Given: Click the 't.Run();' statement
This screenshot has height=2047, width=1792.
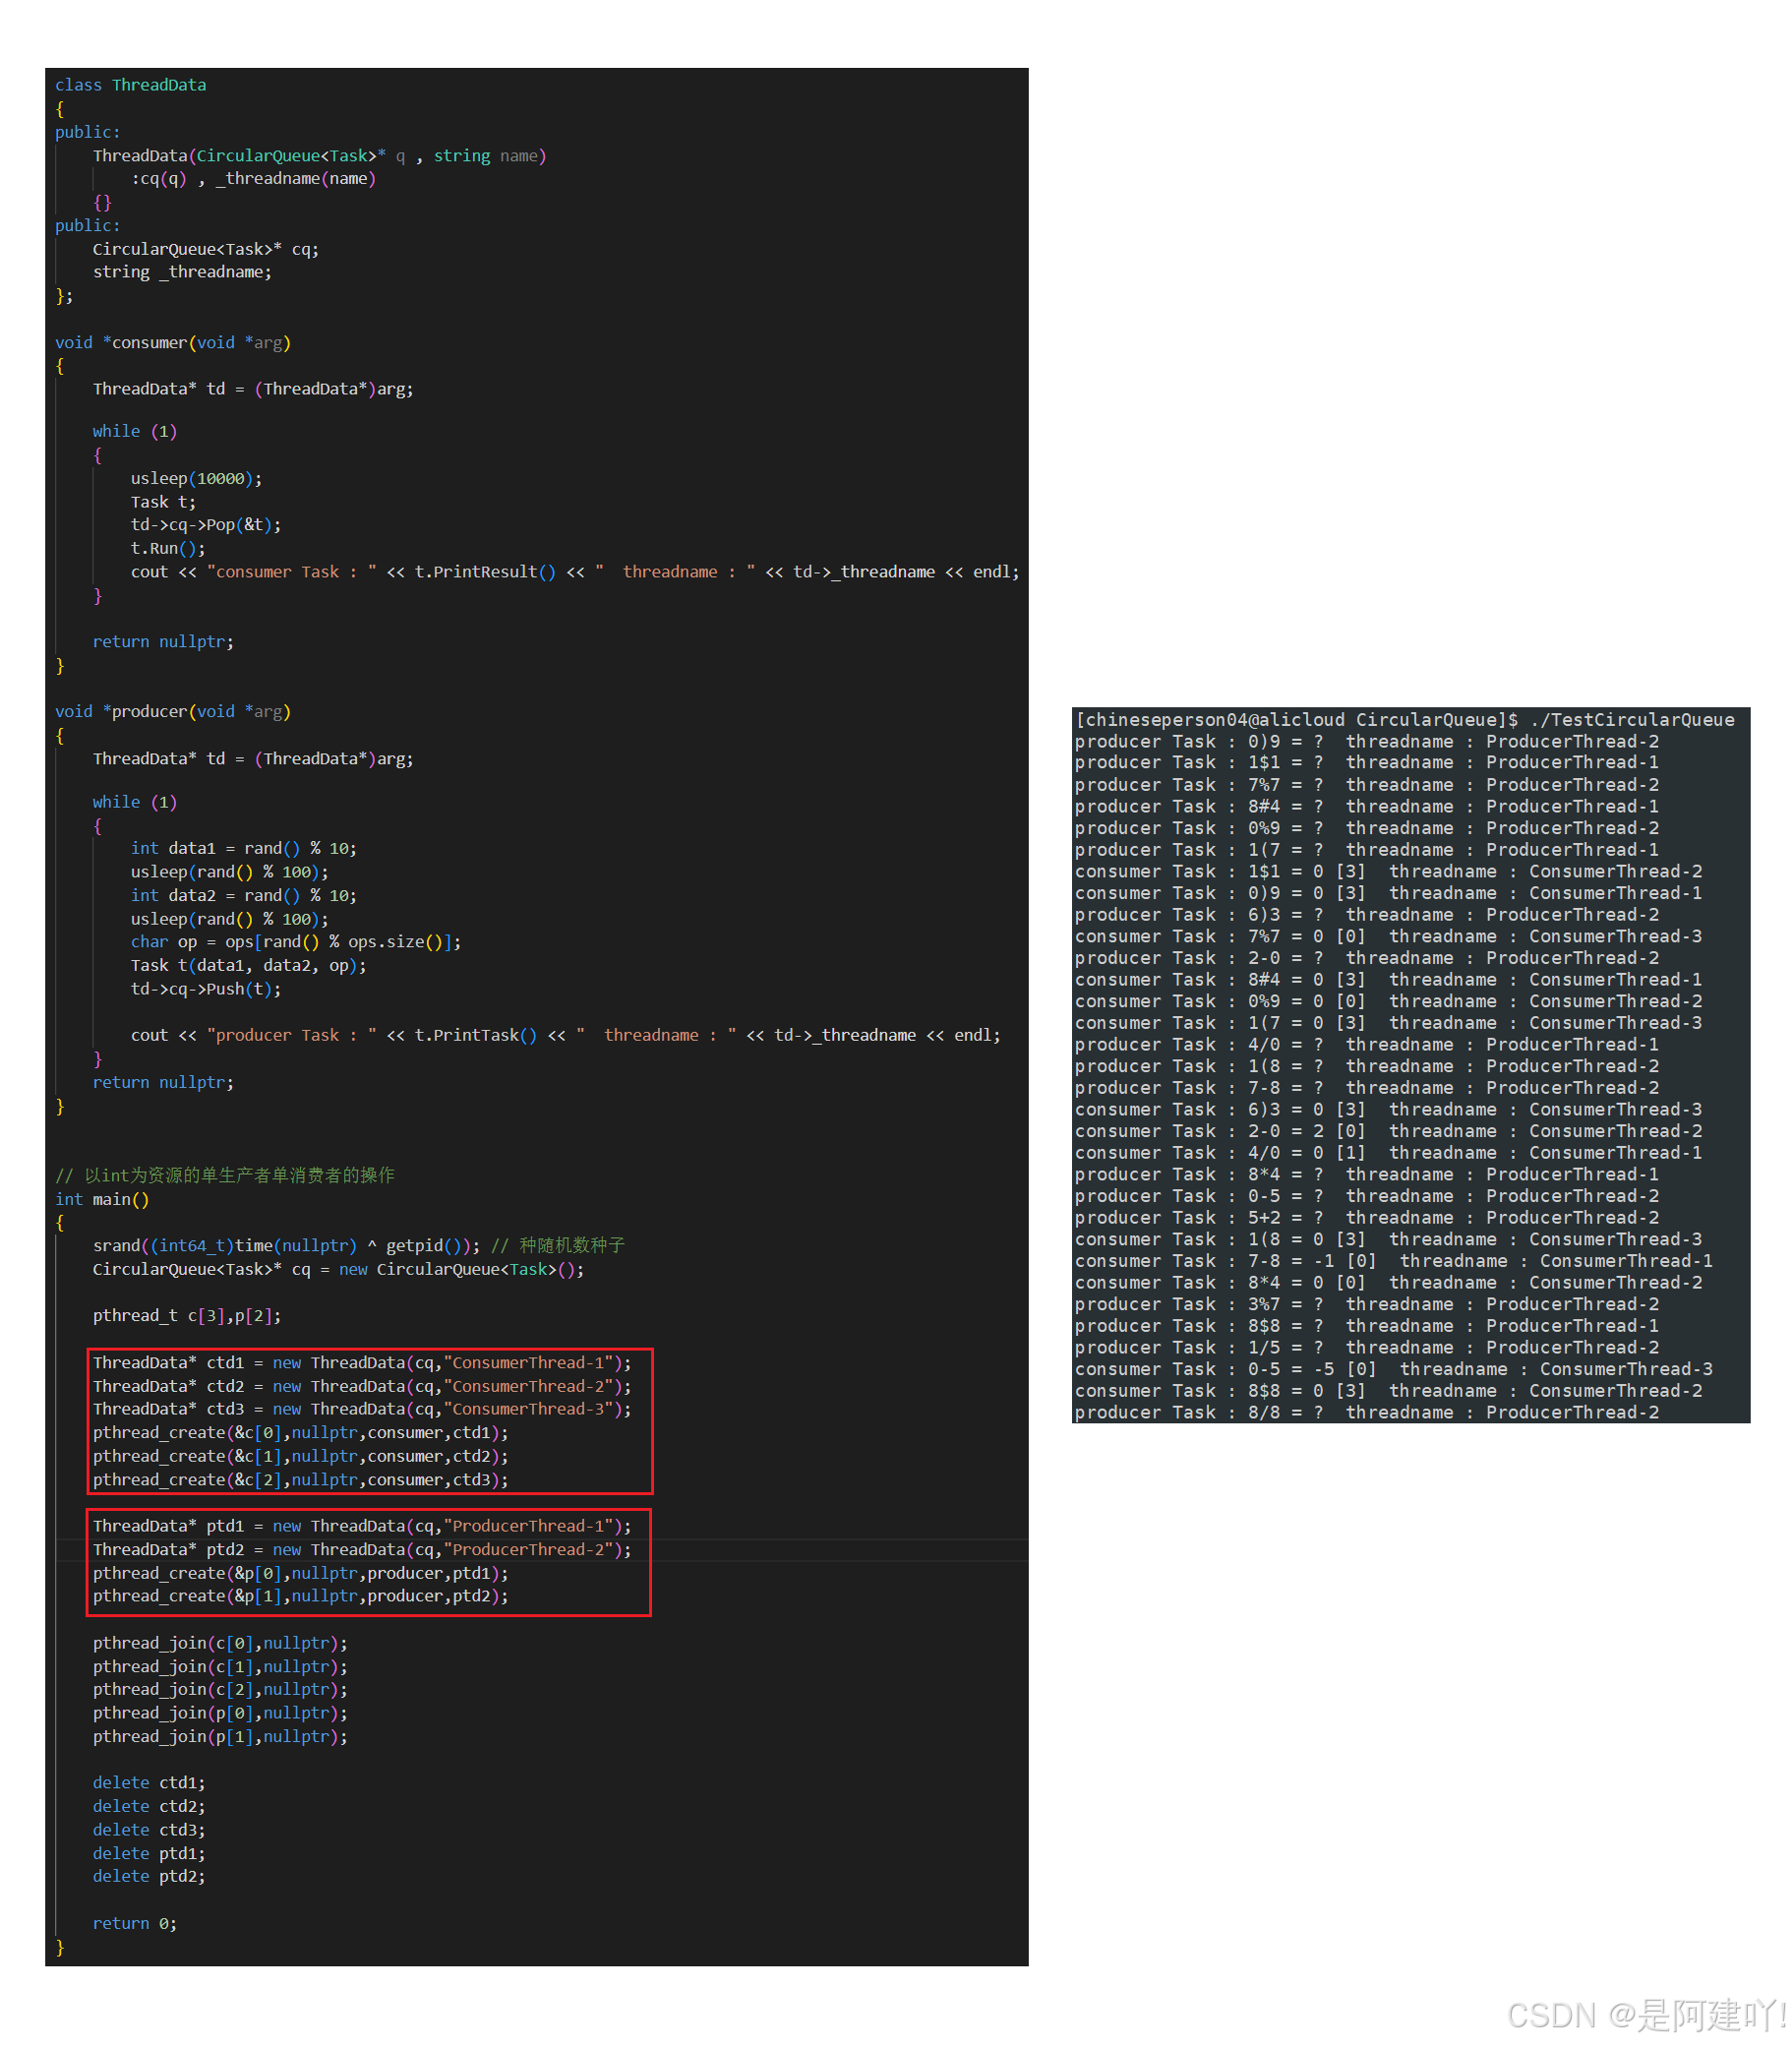Looking at the screenshot, I should click(168, 549).
